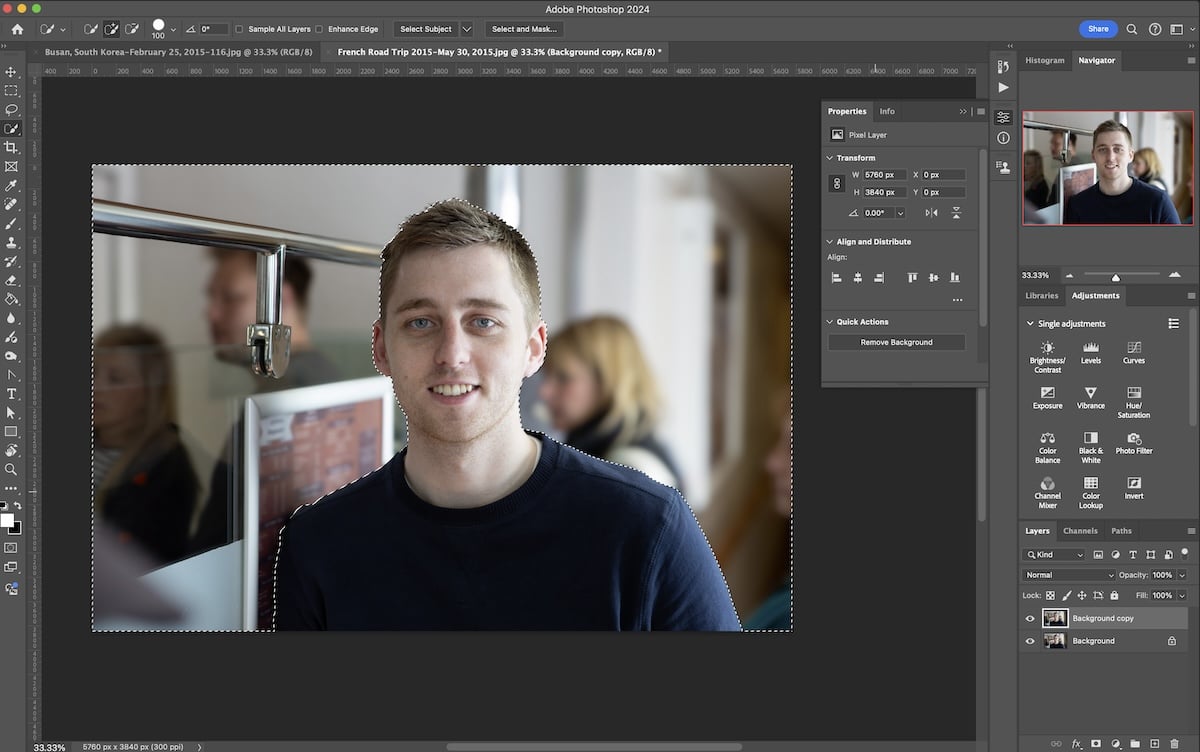Viewport: 1200px width, 752px height.
Task: Toggle visibility of the Background layer
Action: coord(1029,641)
